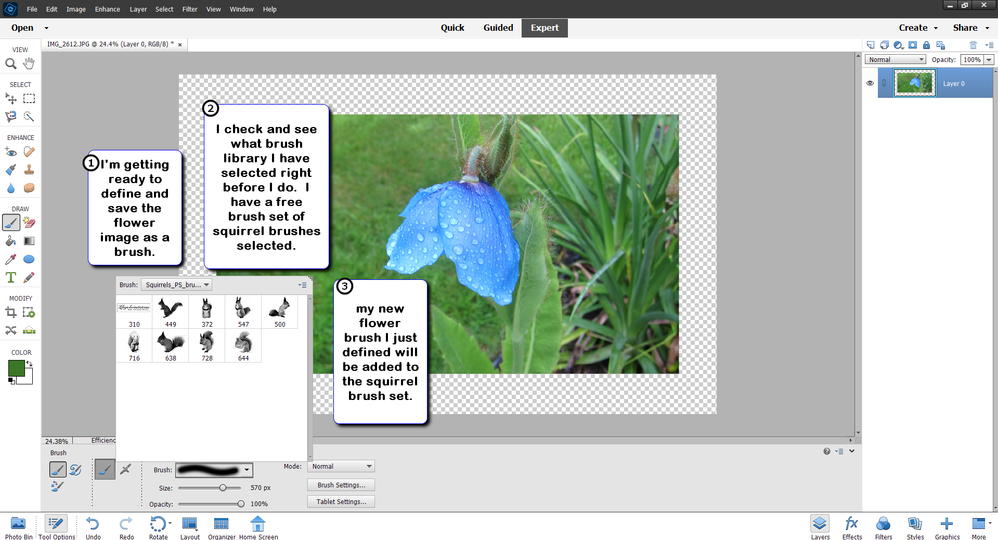
Task: Select the Gradient tool
Action: point(29,241)
